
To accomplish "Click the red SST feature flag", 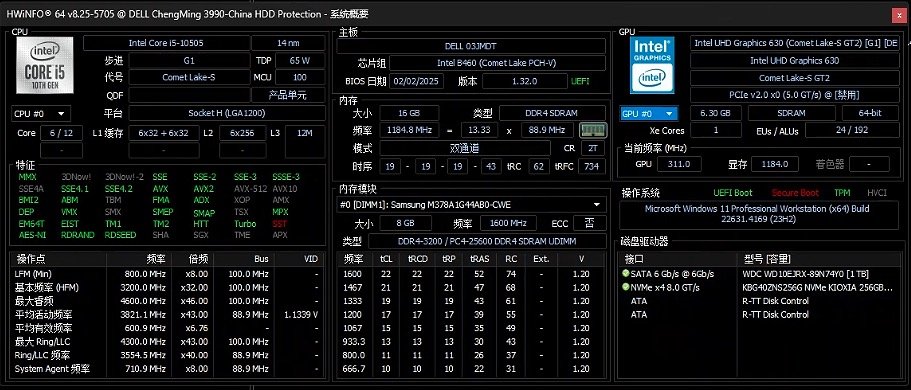I will [279, 224].
